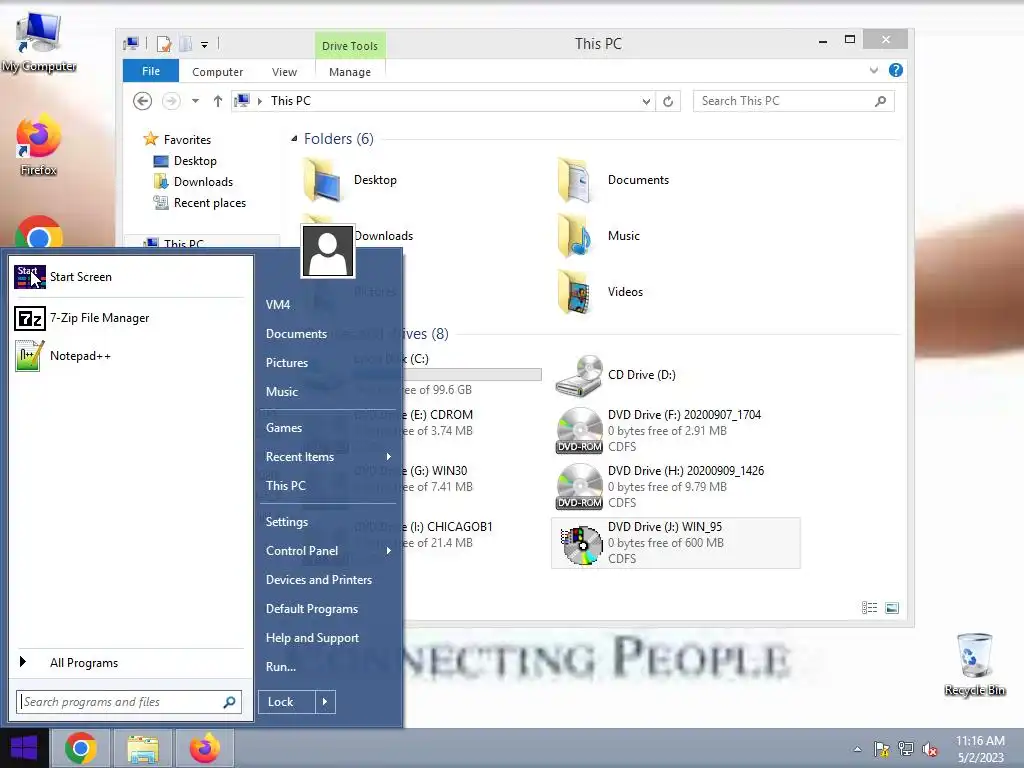Click the muted volume tray icon
Viewport: 1024px width, 768px height.
931,749
